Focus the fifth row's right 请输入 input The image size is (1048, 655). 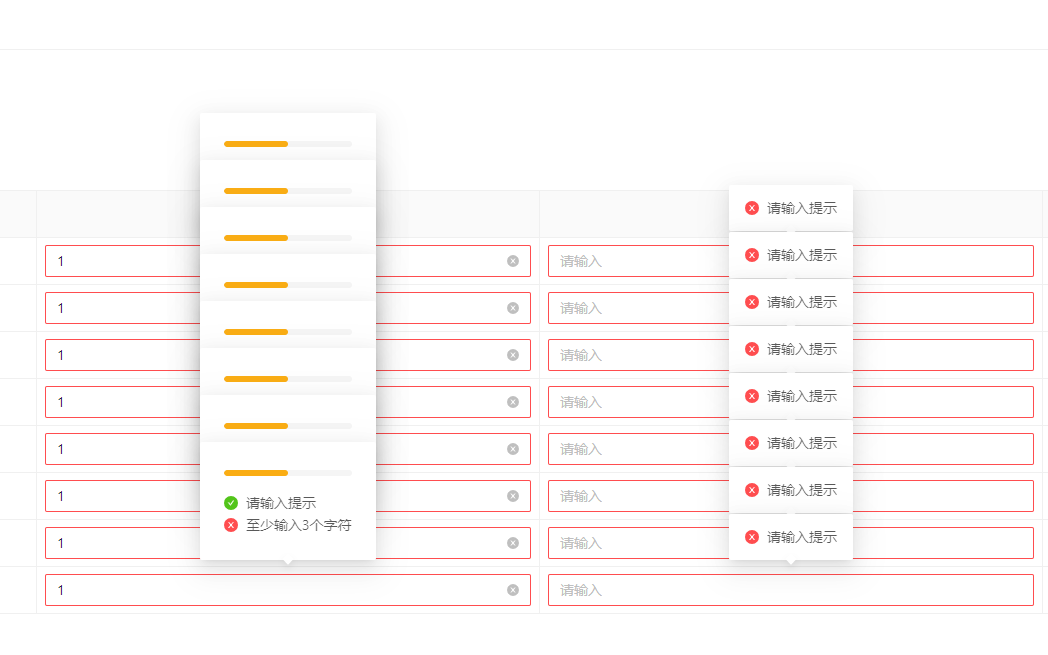[791, 449]
